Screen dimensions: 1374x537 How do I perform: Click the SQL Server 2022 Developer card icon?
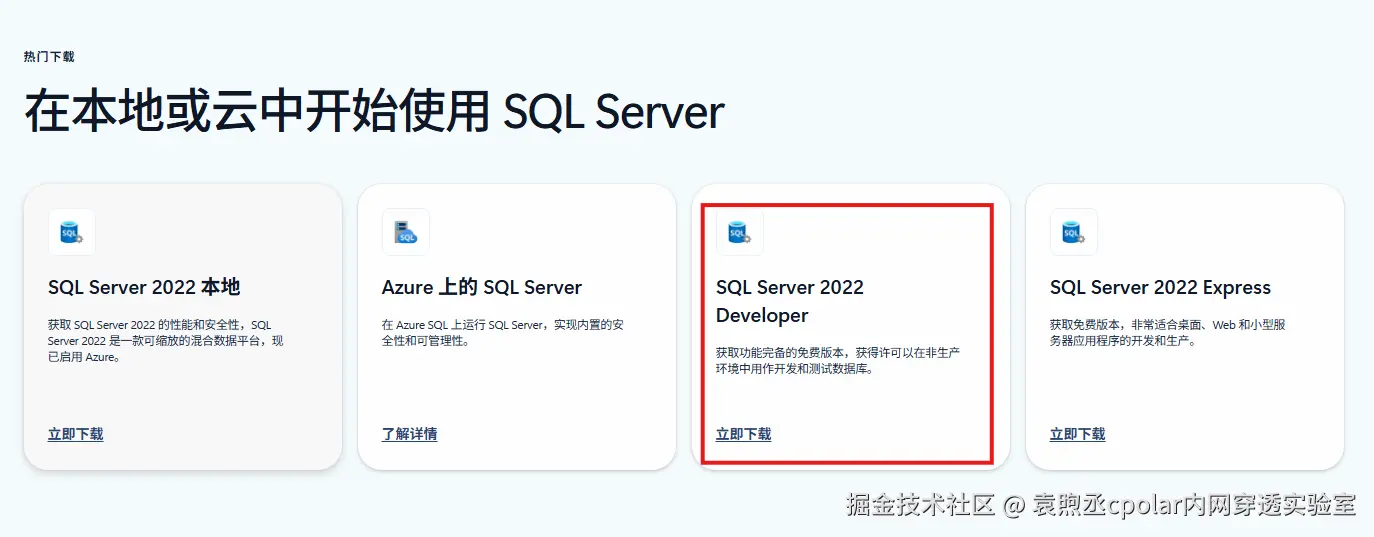740,232
